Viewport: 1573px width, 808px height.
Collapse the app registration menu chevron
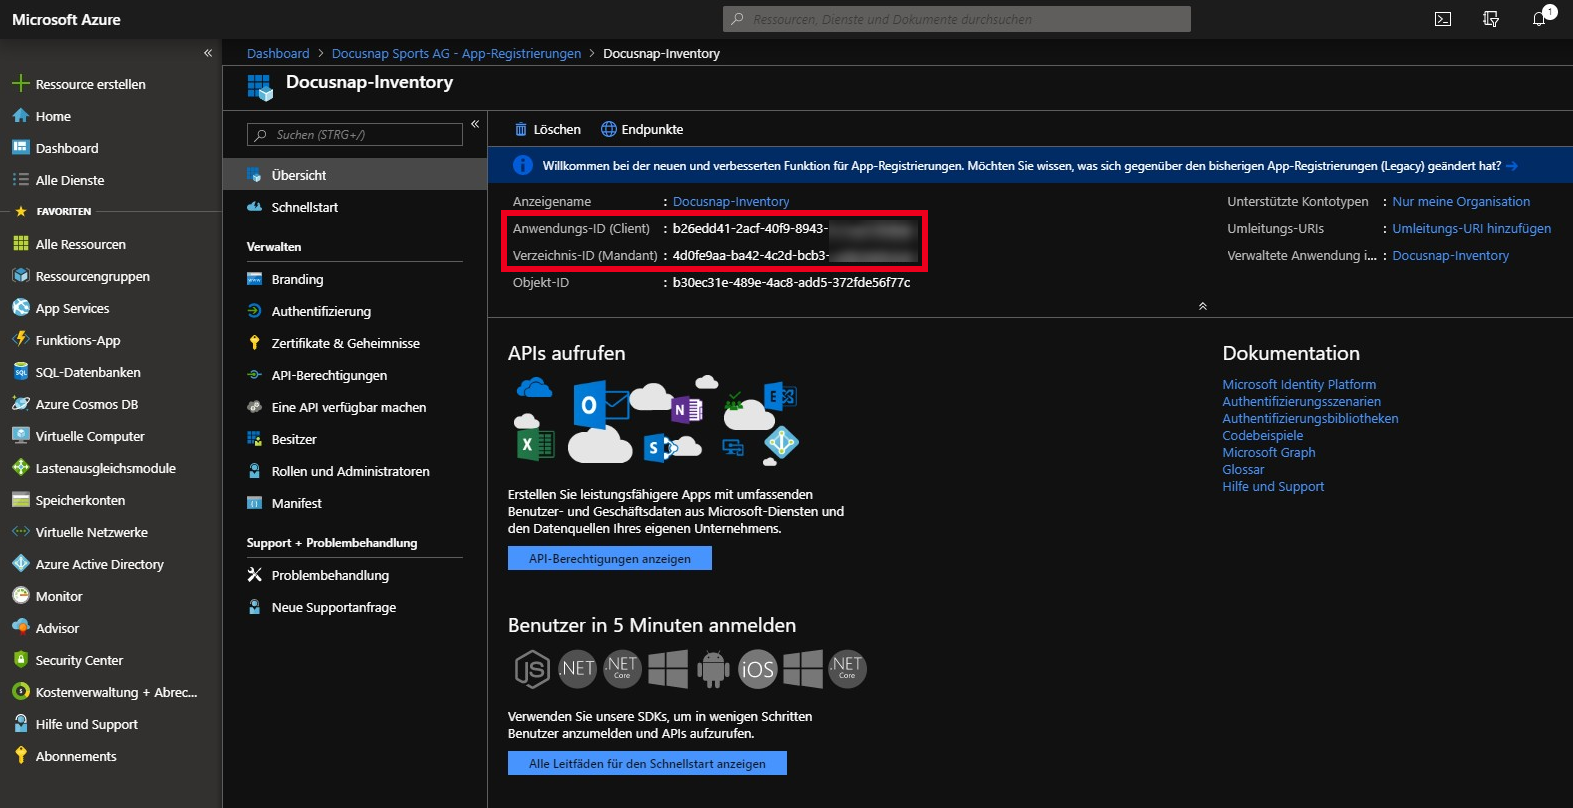475,124
